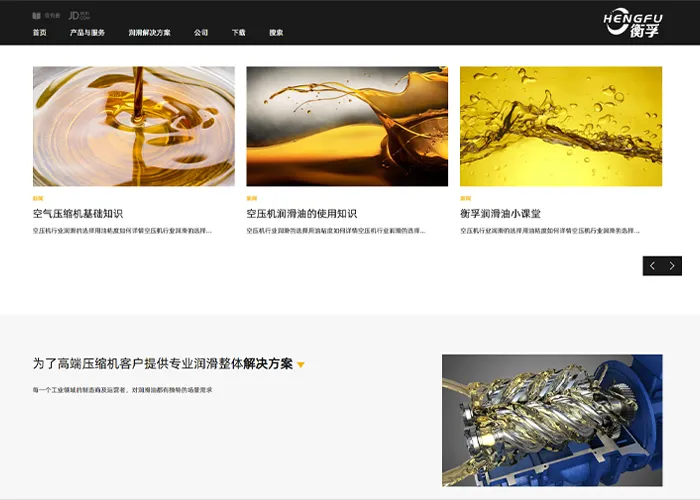Open the 衡孚润滑油小课堂 article title
The height and width of the screenshot is (500, 700).
click(500, 214)
